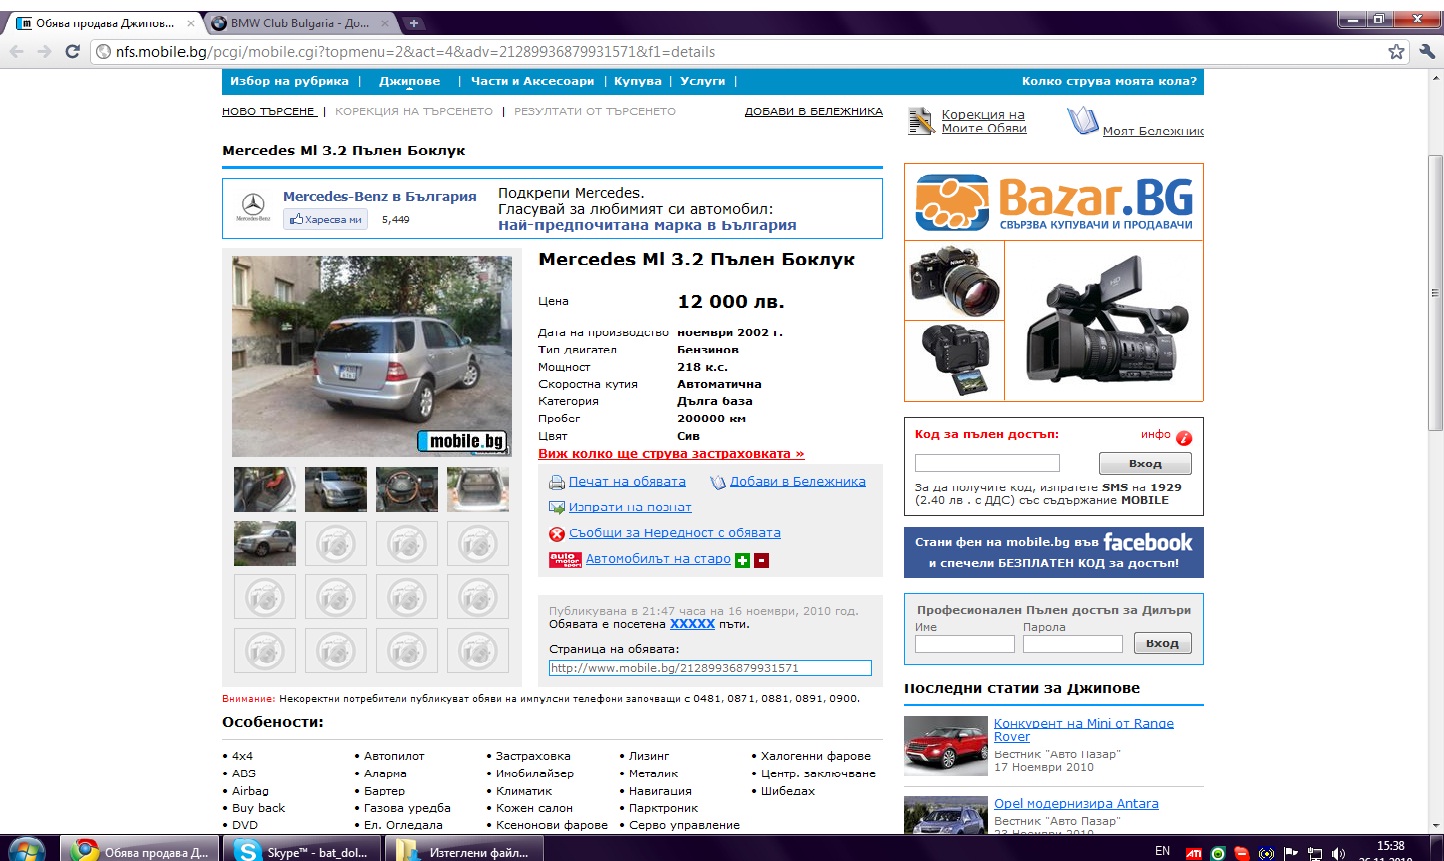The height and width of the screenshot is (861, 1444).
Task: Click the red report-problem X icon
Action: [x=557, y=534]
